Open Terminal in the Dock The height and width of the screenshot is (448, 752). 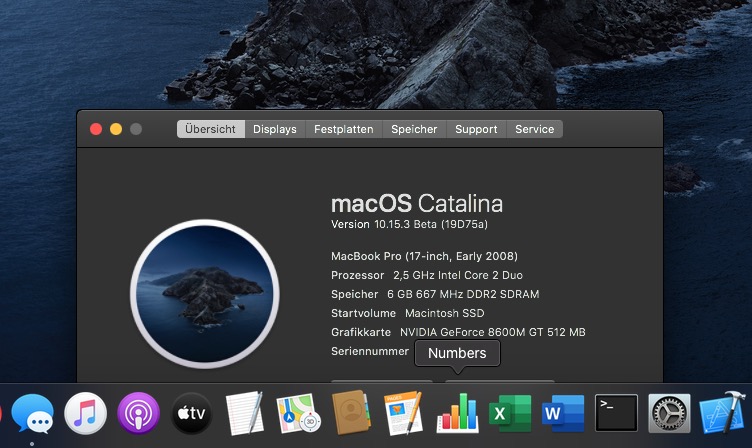[x=616, y=413]
